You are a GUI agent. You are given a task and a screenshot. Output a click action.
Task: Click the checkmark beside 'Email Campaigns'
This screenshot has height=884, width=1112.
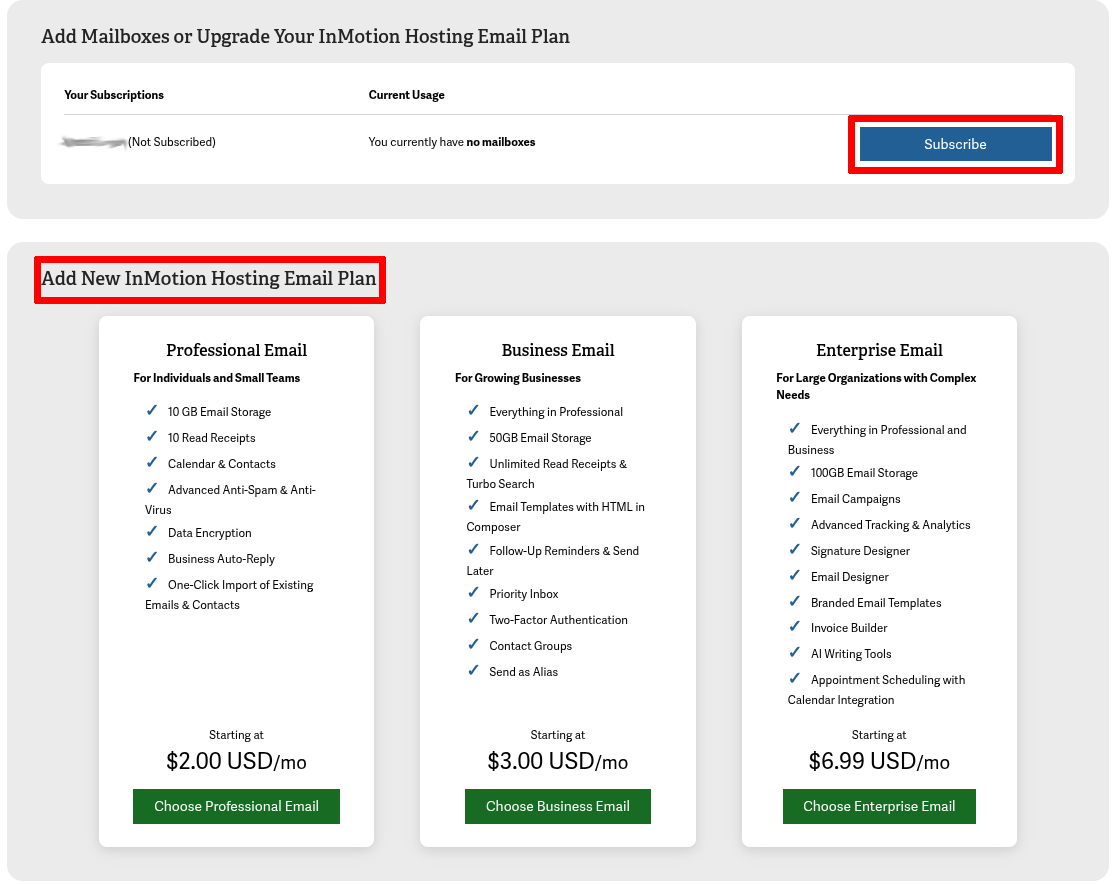pyautogui.click(x=794, y=498)
